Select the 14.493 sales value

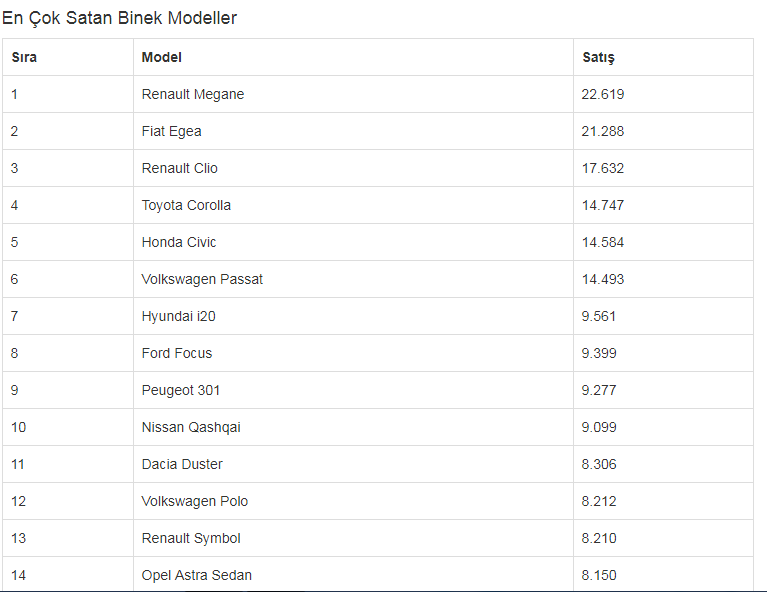tap(603, 279)
